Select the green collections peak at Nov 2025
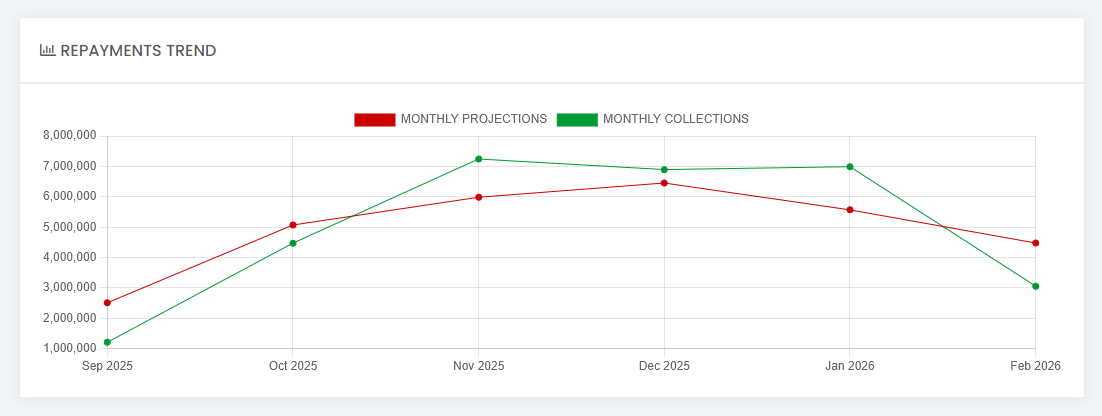This screenshot has height=416, width=1102. 479,159
